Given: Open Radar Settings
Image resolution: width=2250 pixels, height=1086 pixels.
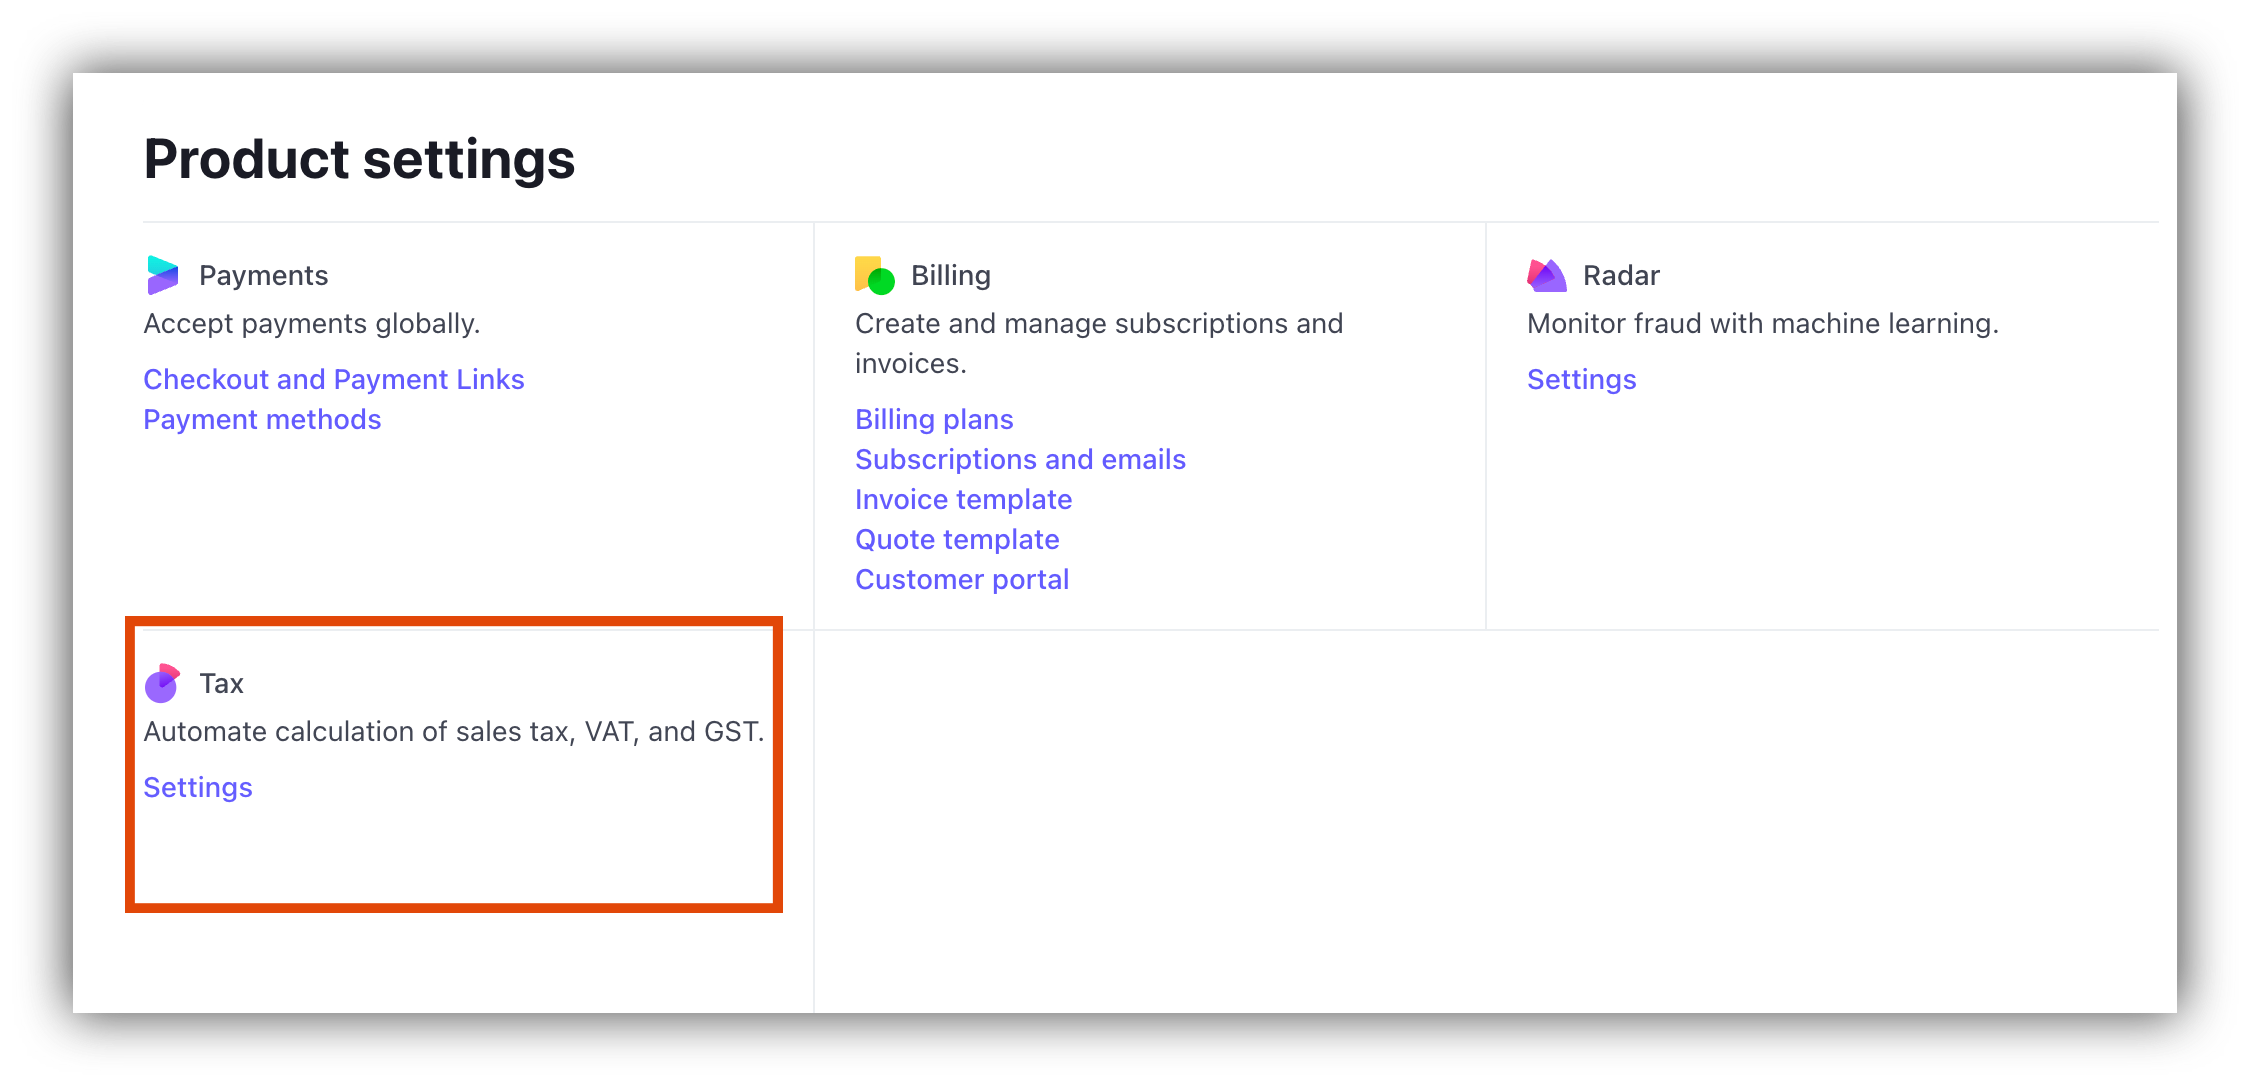Looking at the screenshot, I should [x=1581, y=379].
